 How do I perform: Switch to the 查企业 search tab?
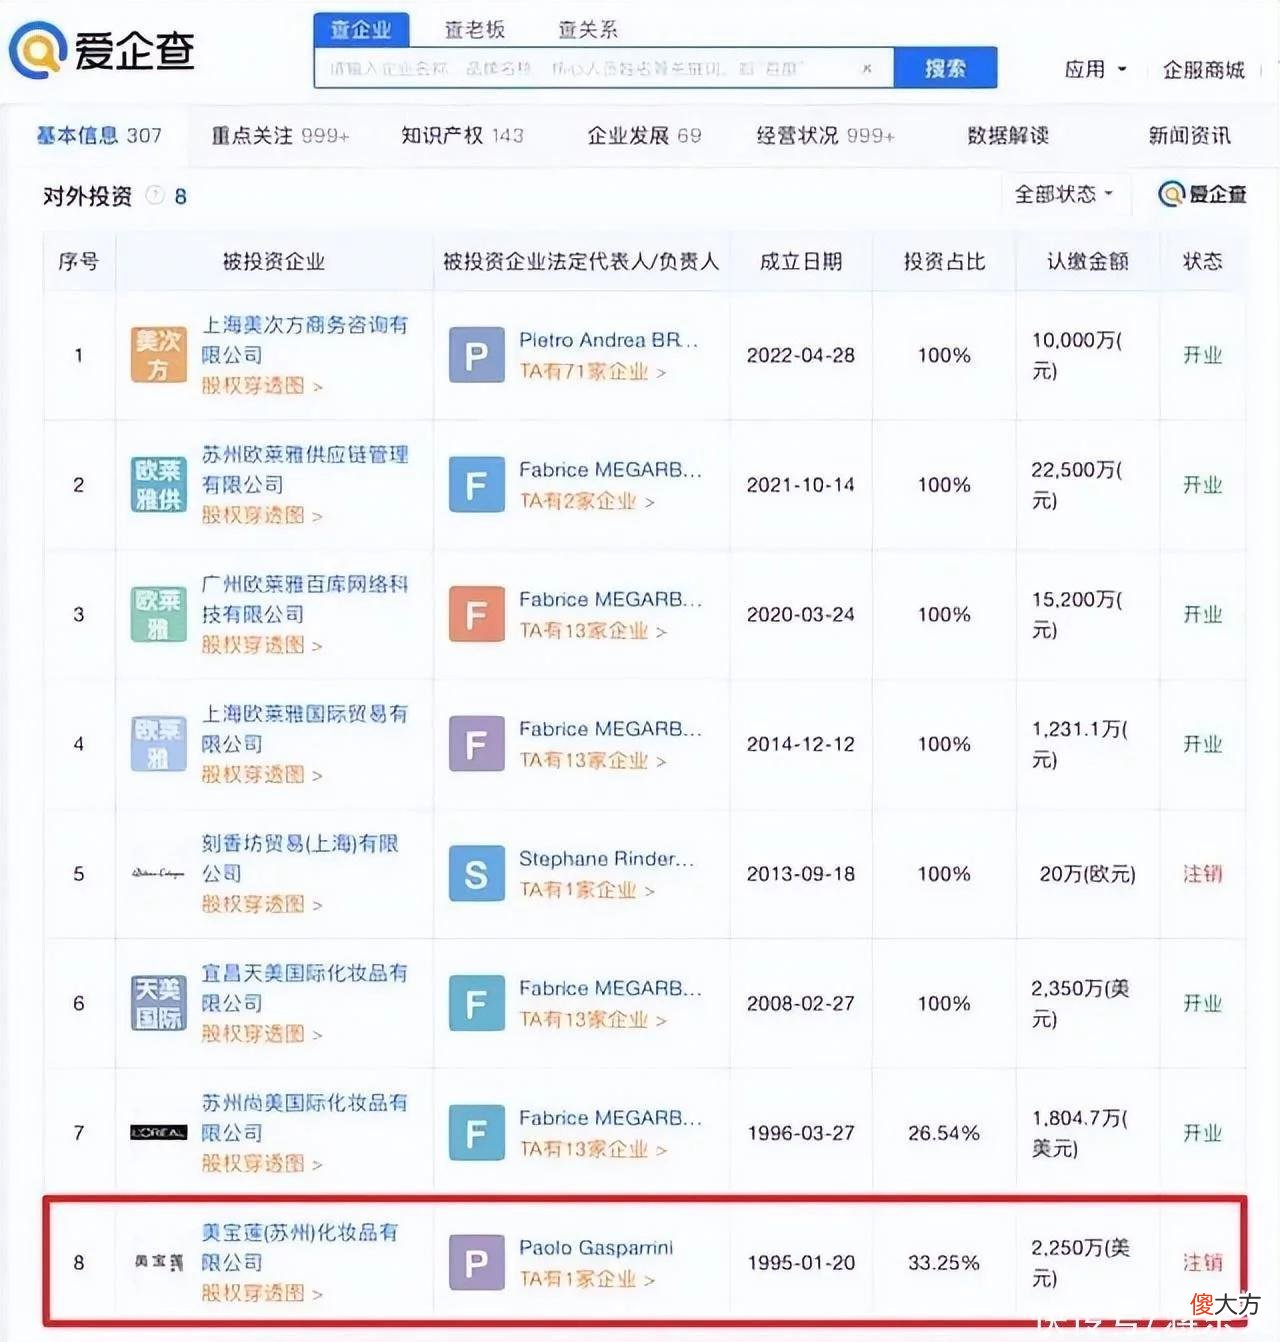[361, 29]
